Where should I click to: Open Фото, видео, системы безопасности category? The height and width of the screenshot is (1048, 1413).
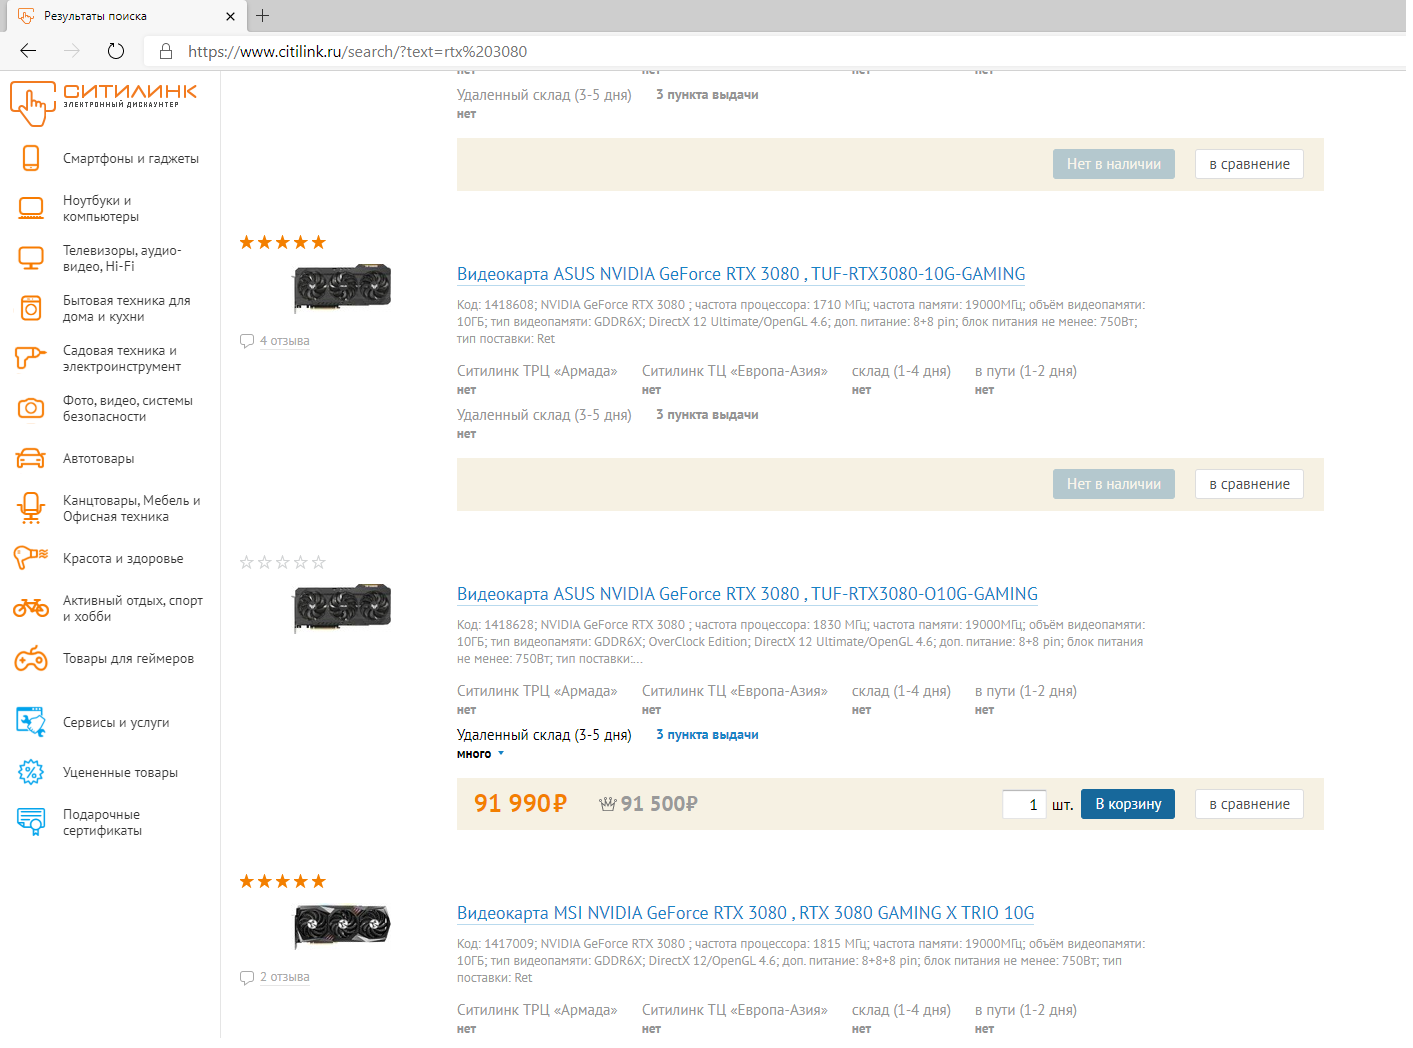pos(128,408)
